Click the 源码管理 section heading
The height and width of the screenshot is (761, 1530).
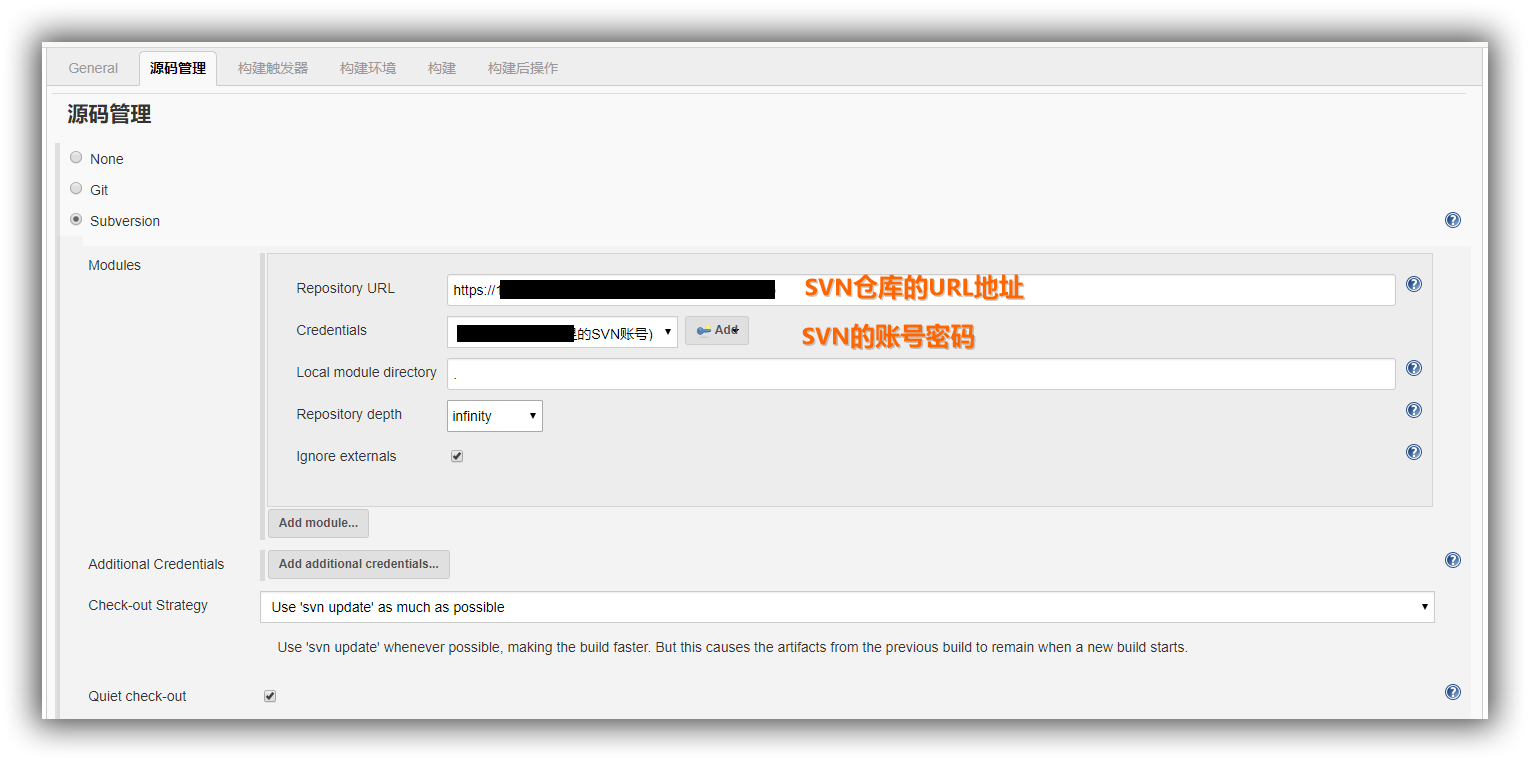pyautogui.click(x=109, y=115)
